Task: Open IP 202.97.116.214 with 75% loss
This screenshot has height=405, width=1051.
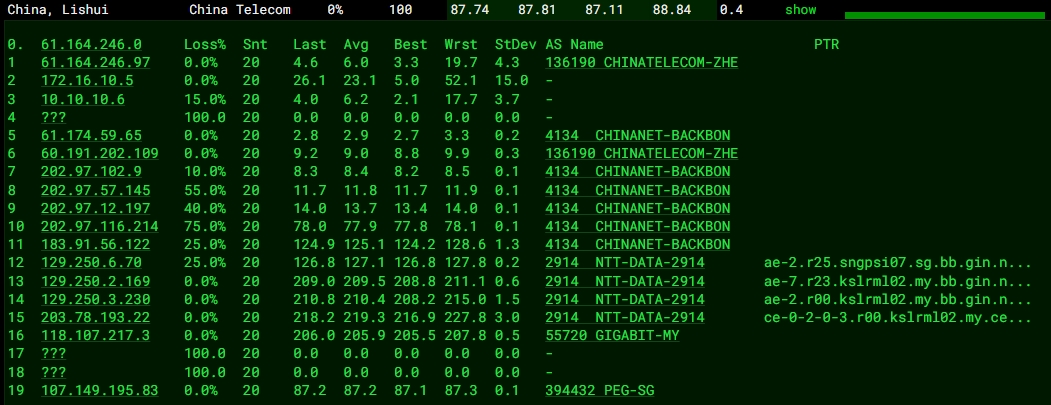Action: 99,226
